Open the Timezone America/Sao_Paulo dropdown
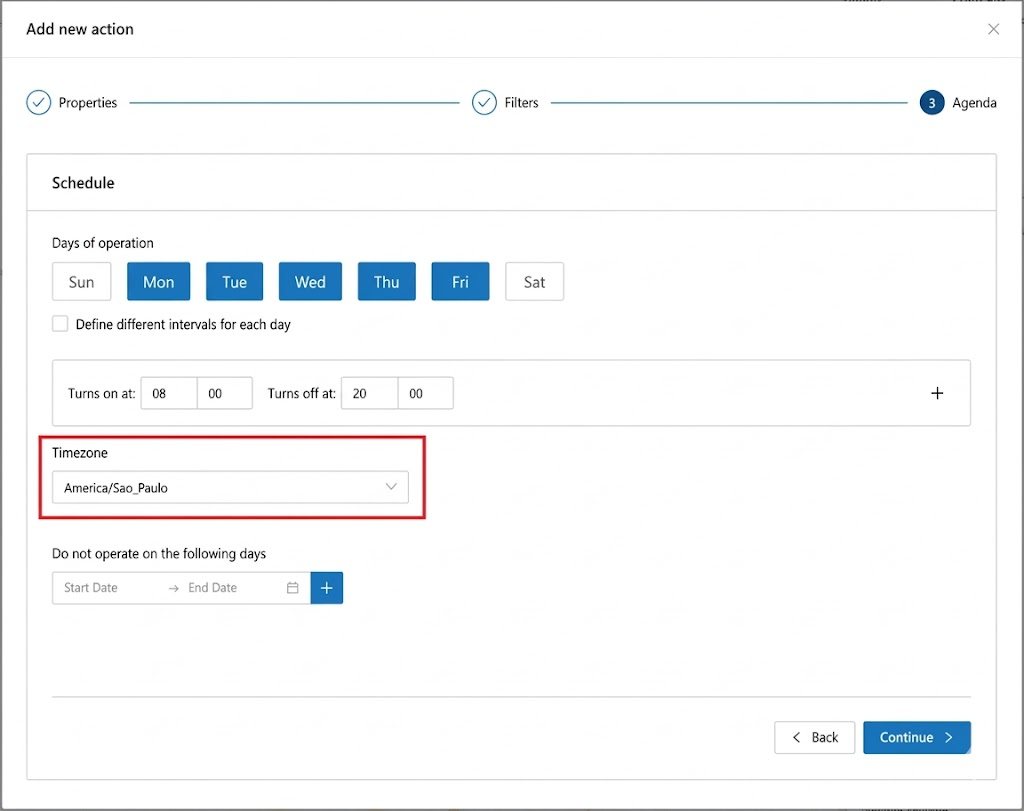1024x811 pixels. tap(230, 488)
